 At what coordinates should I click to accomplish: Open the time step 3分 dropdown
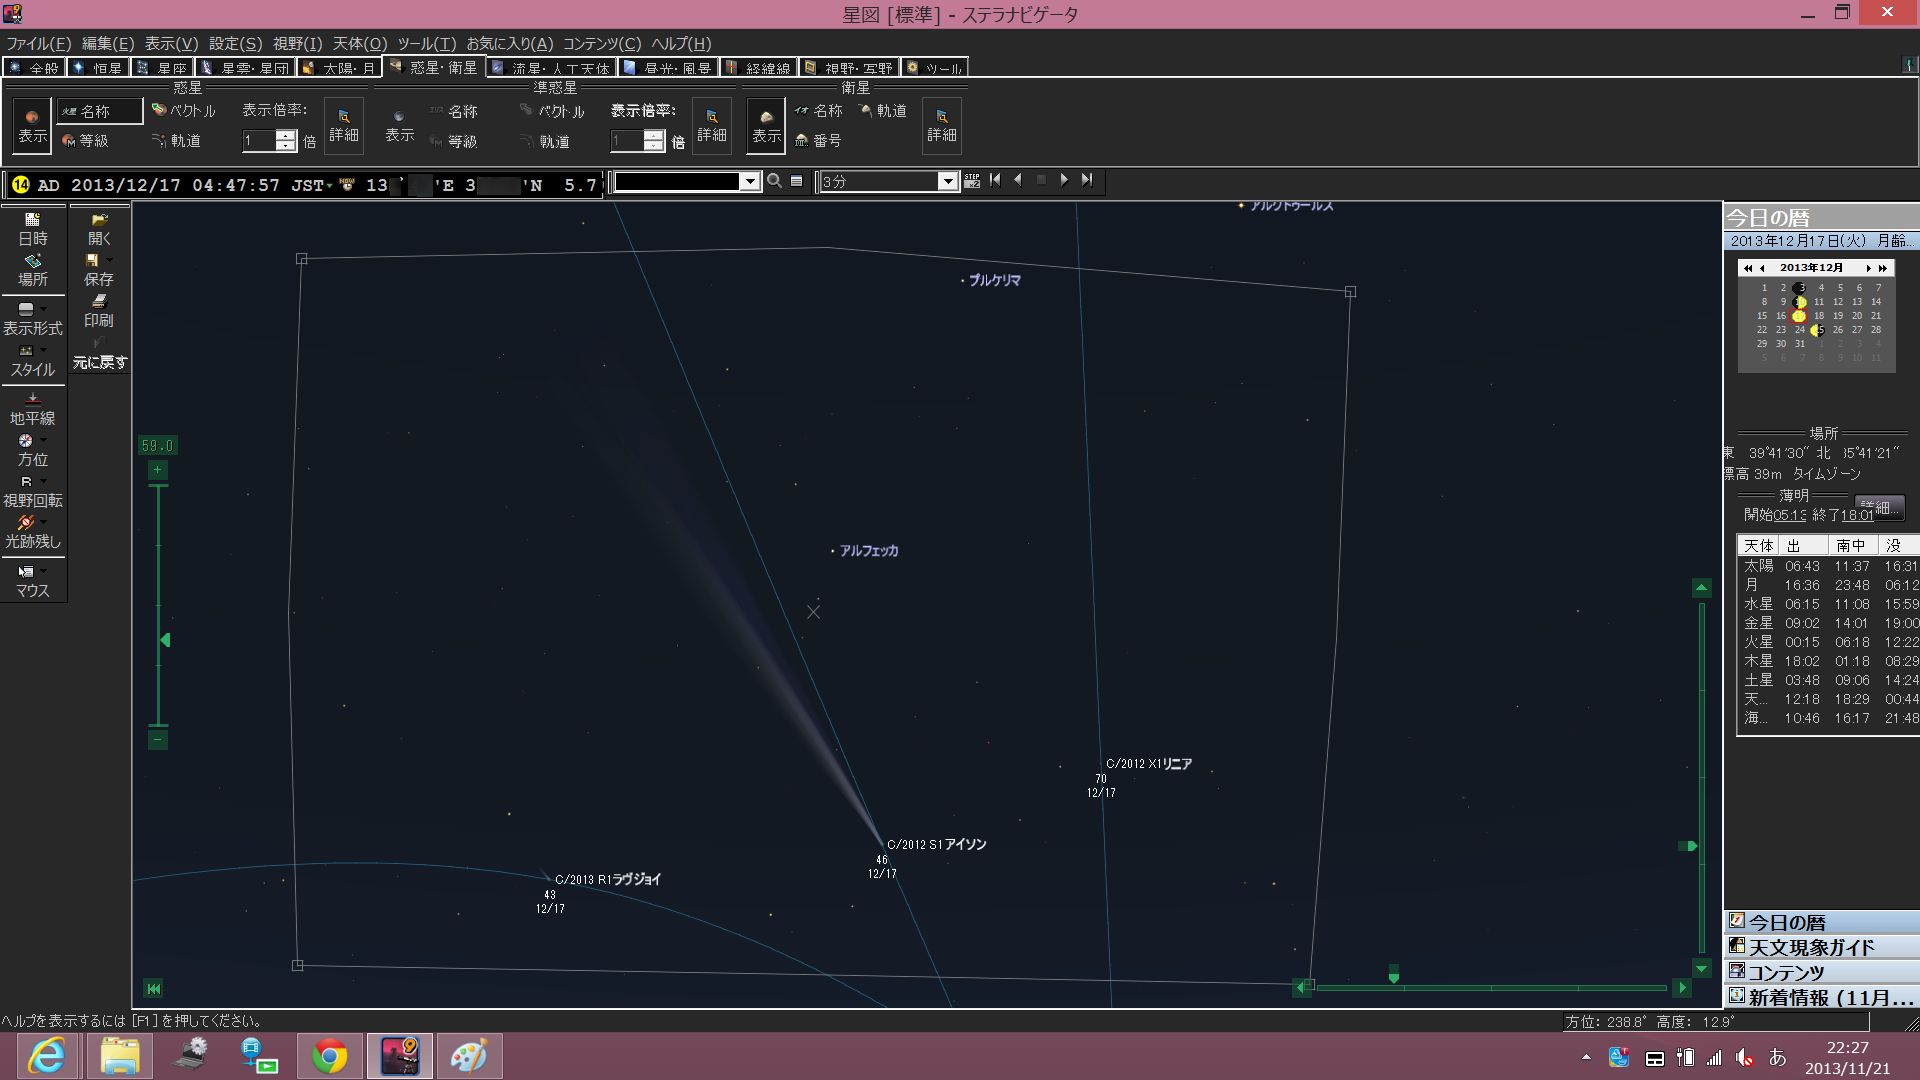(946, 181)
